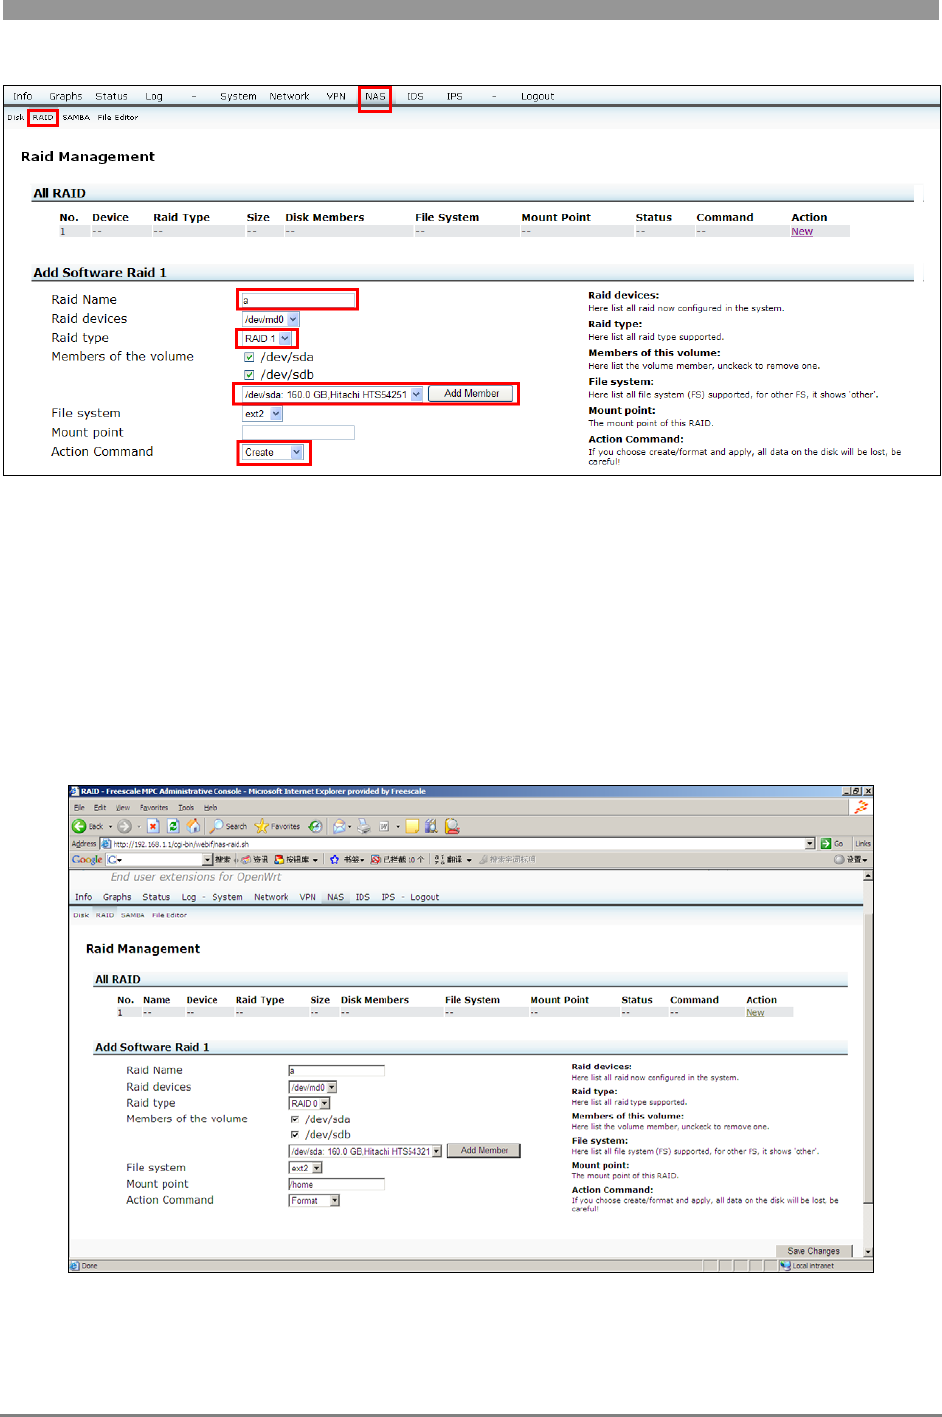
Task: Click Add Member in the Internet Explorer window
Action: tap(484, 1151)
